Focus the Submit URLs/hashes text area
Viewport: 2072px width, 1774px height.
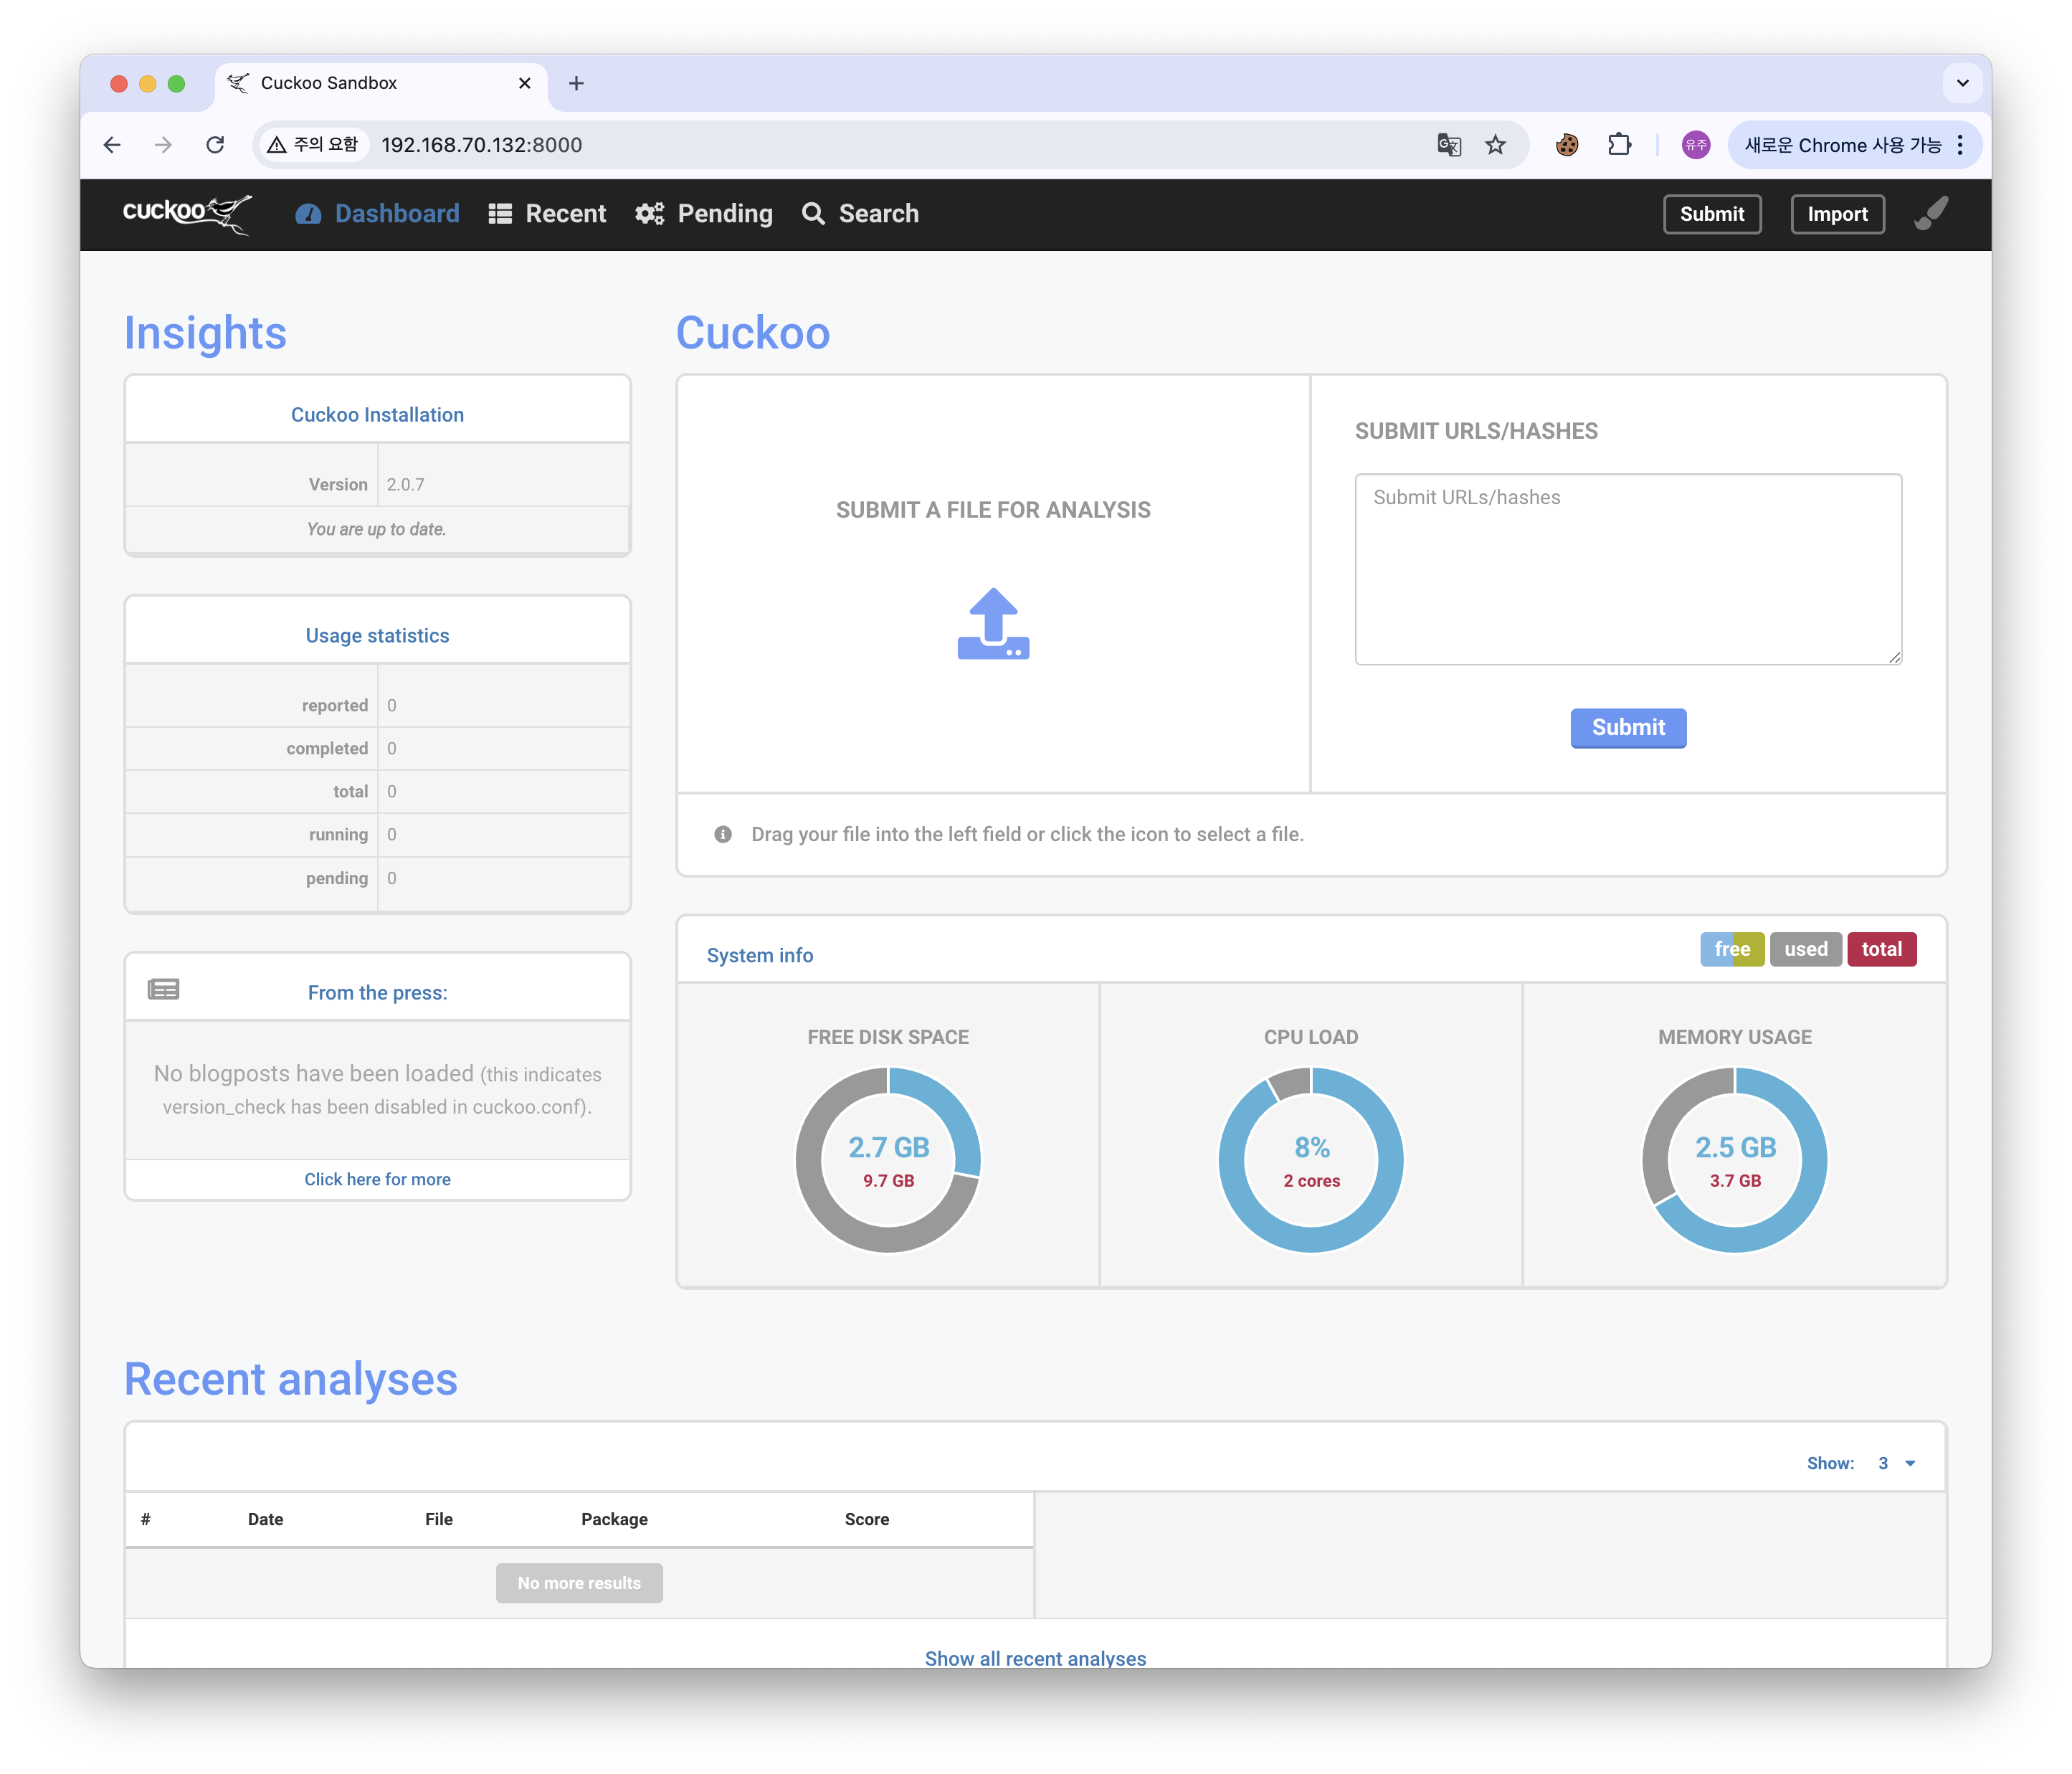click(1627, 569)
